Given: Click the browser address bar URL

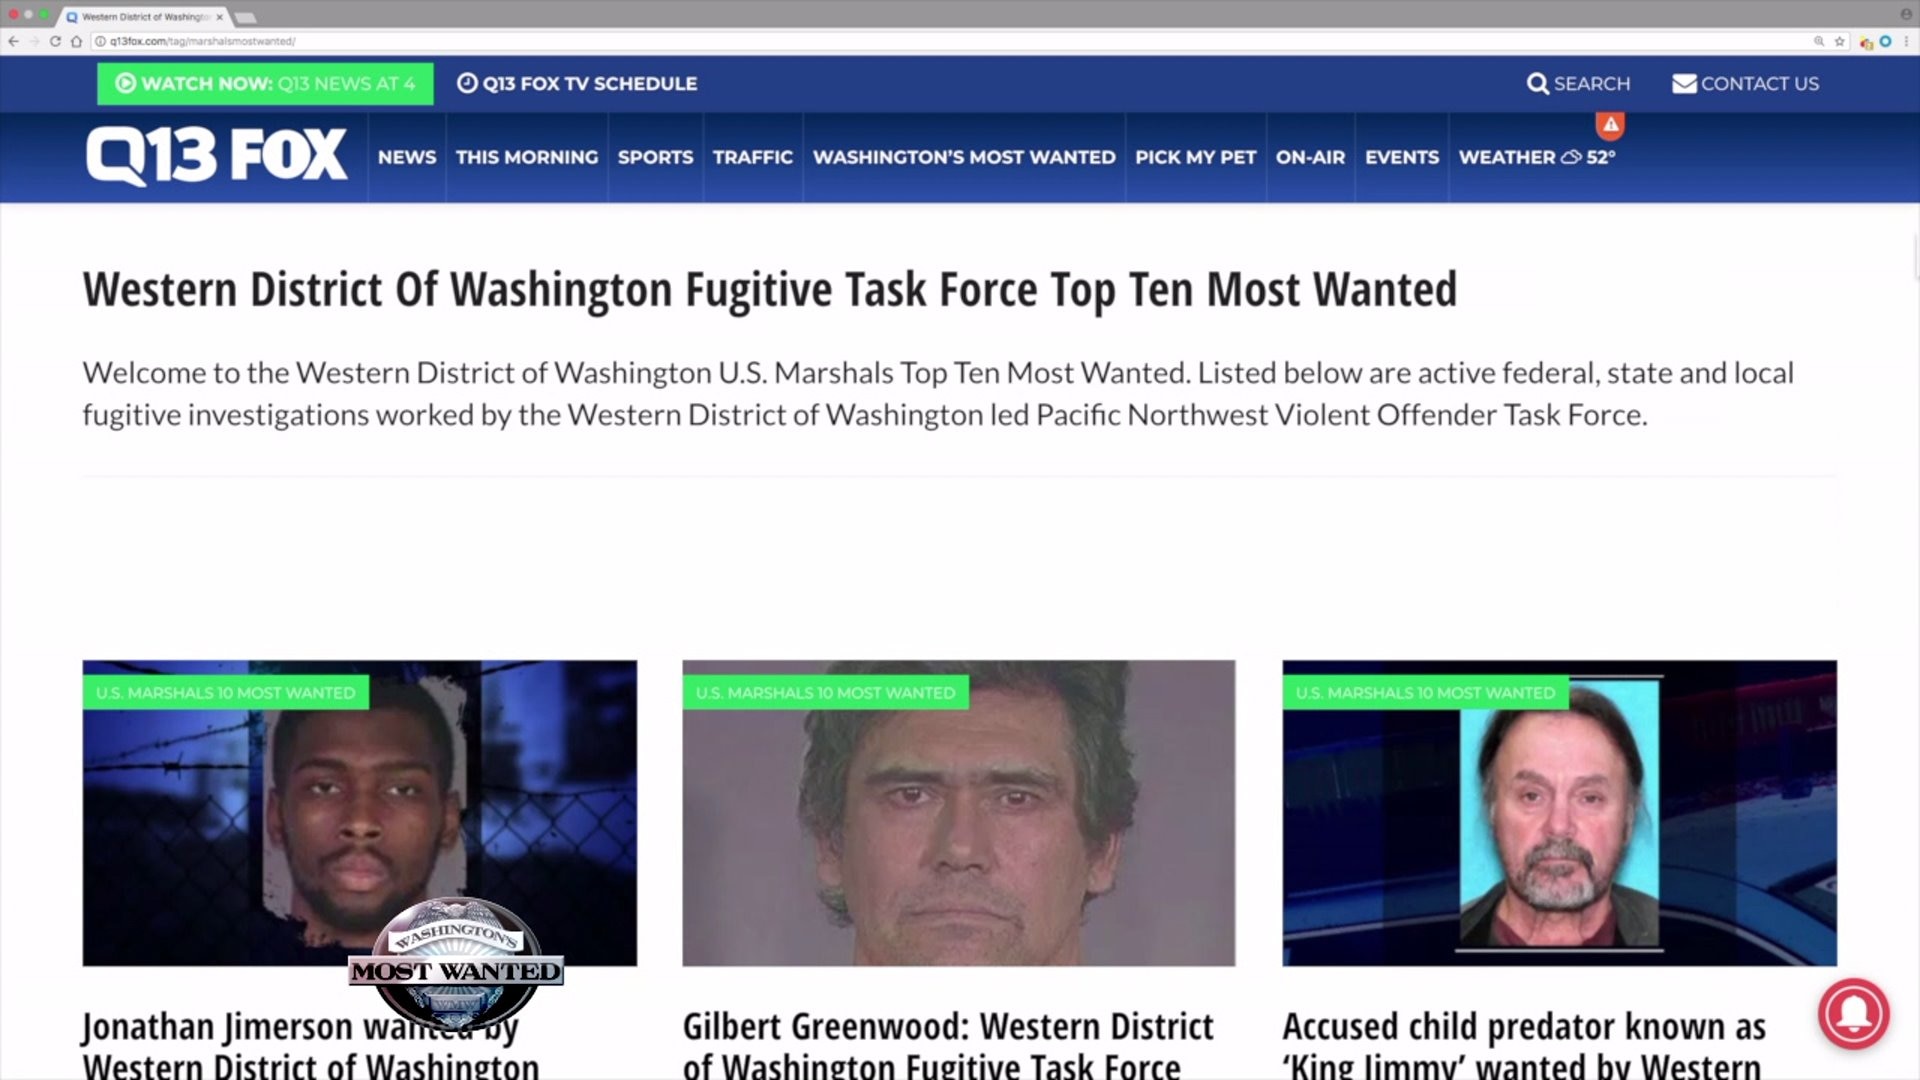Looking at the screenshot, I should coord(202,41).
